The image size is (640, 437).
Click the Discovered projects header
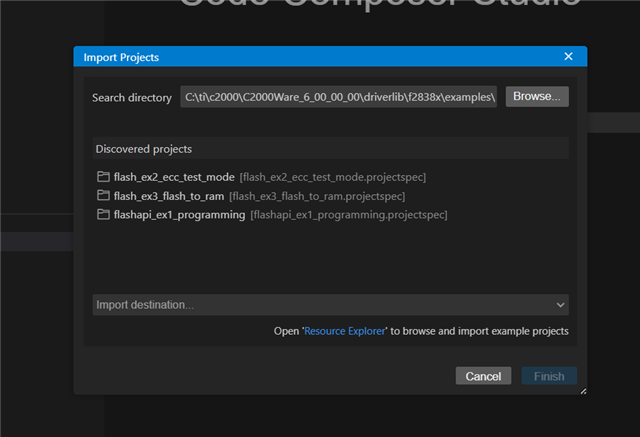144,149
